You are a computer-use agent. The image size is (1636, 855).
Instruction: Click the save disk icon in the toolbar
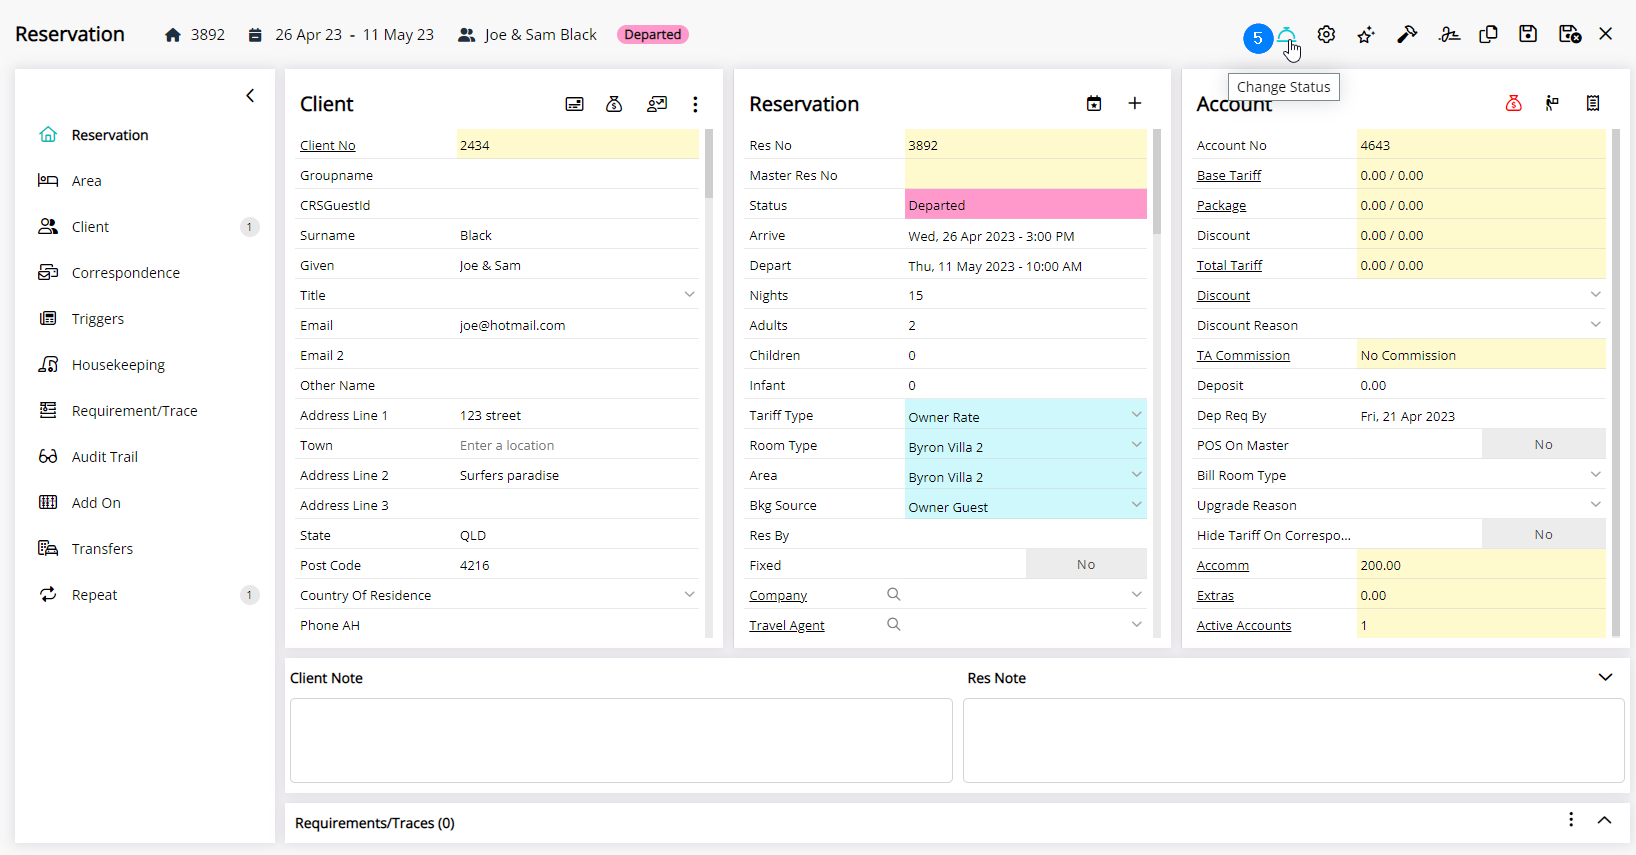click(x=1528, y=34)
